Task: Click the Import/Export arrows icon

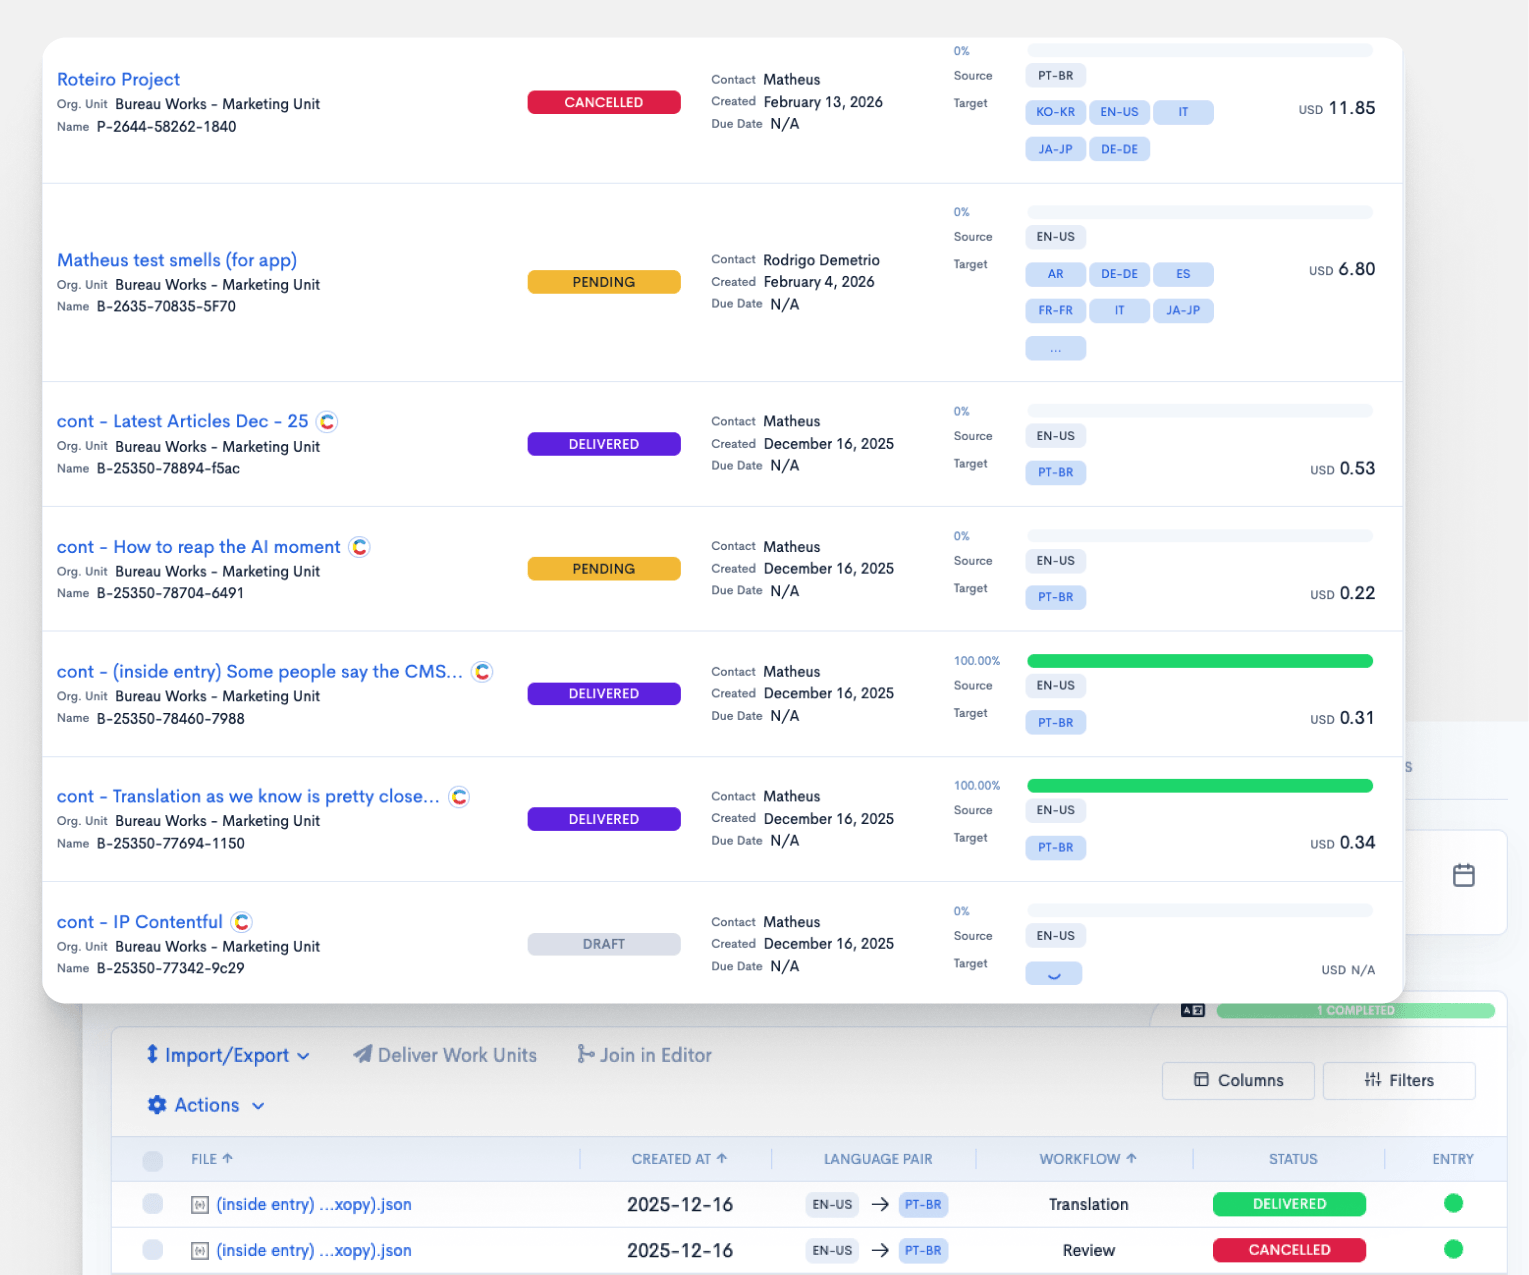Action: pyautogui.click(x=152, y=1054)
